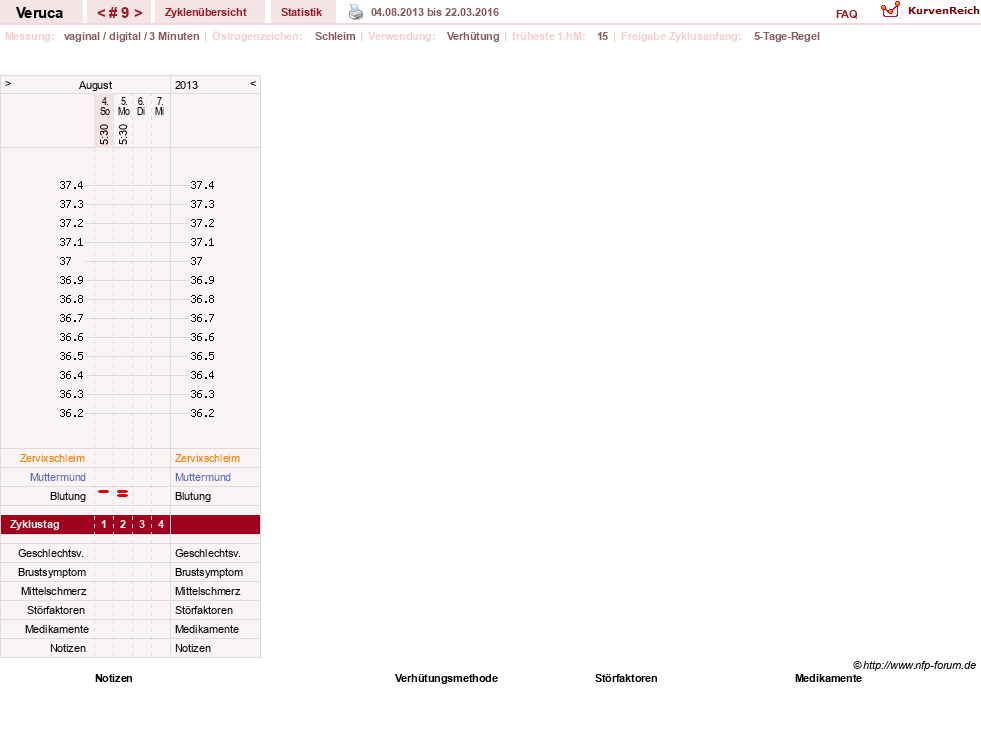Go to previous cycle with left arrow next to #9
The height and width of the screenshot is (737, 981).
[101, 13]
